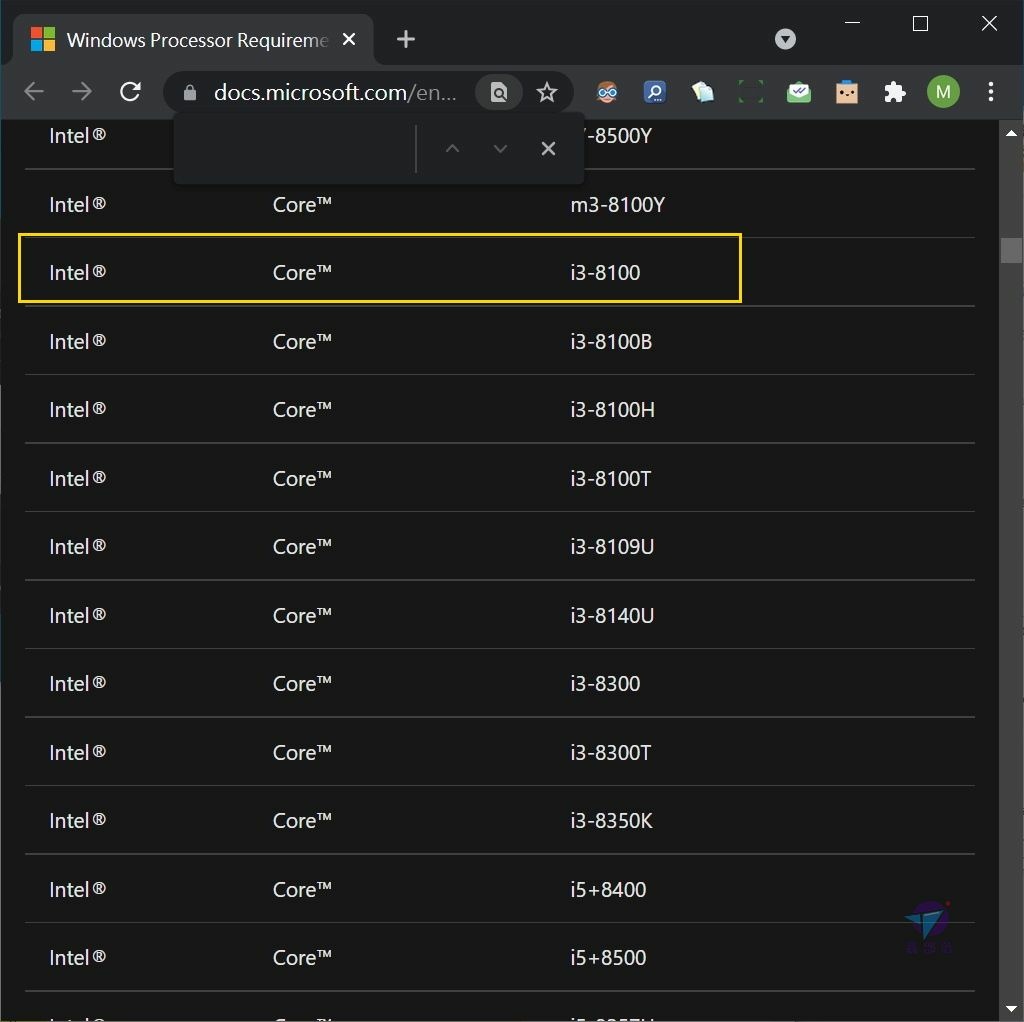Click the vertical scrollbar thumb
Image resolution: width=1024 pixels, height=1022 pixels.
[x=1011, y=250]
